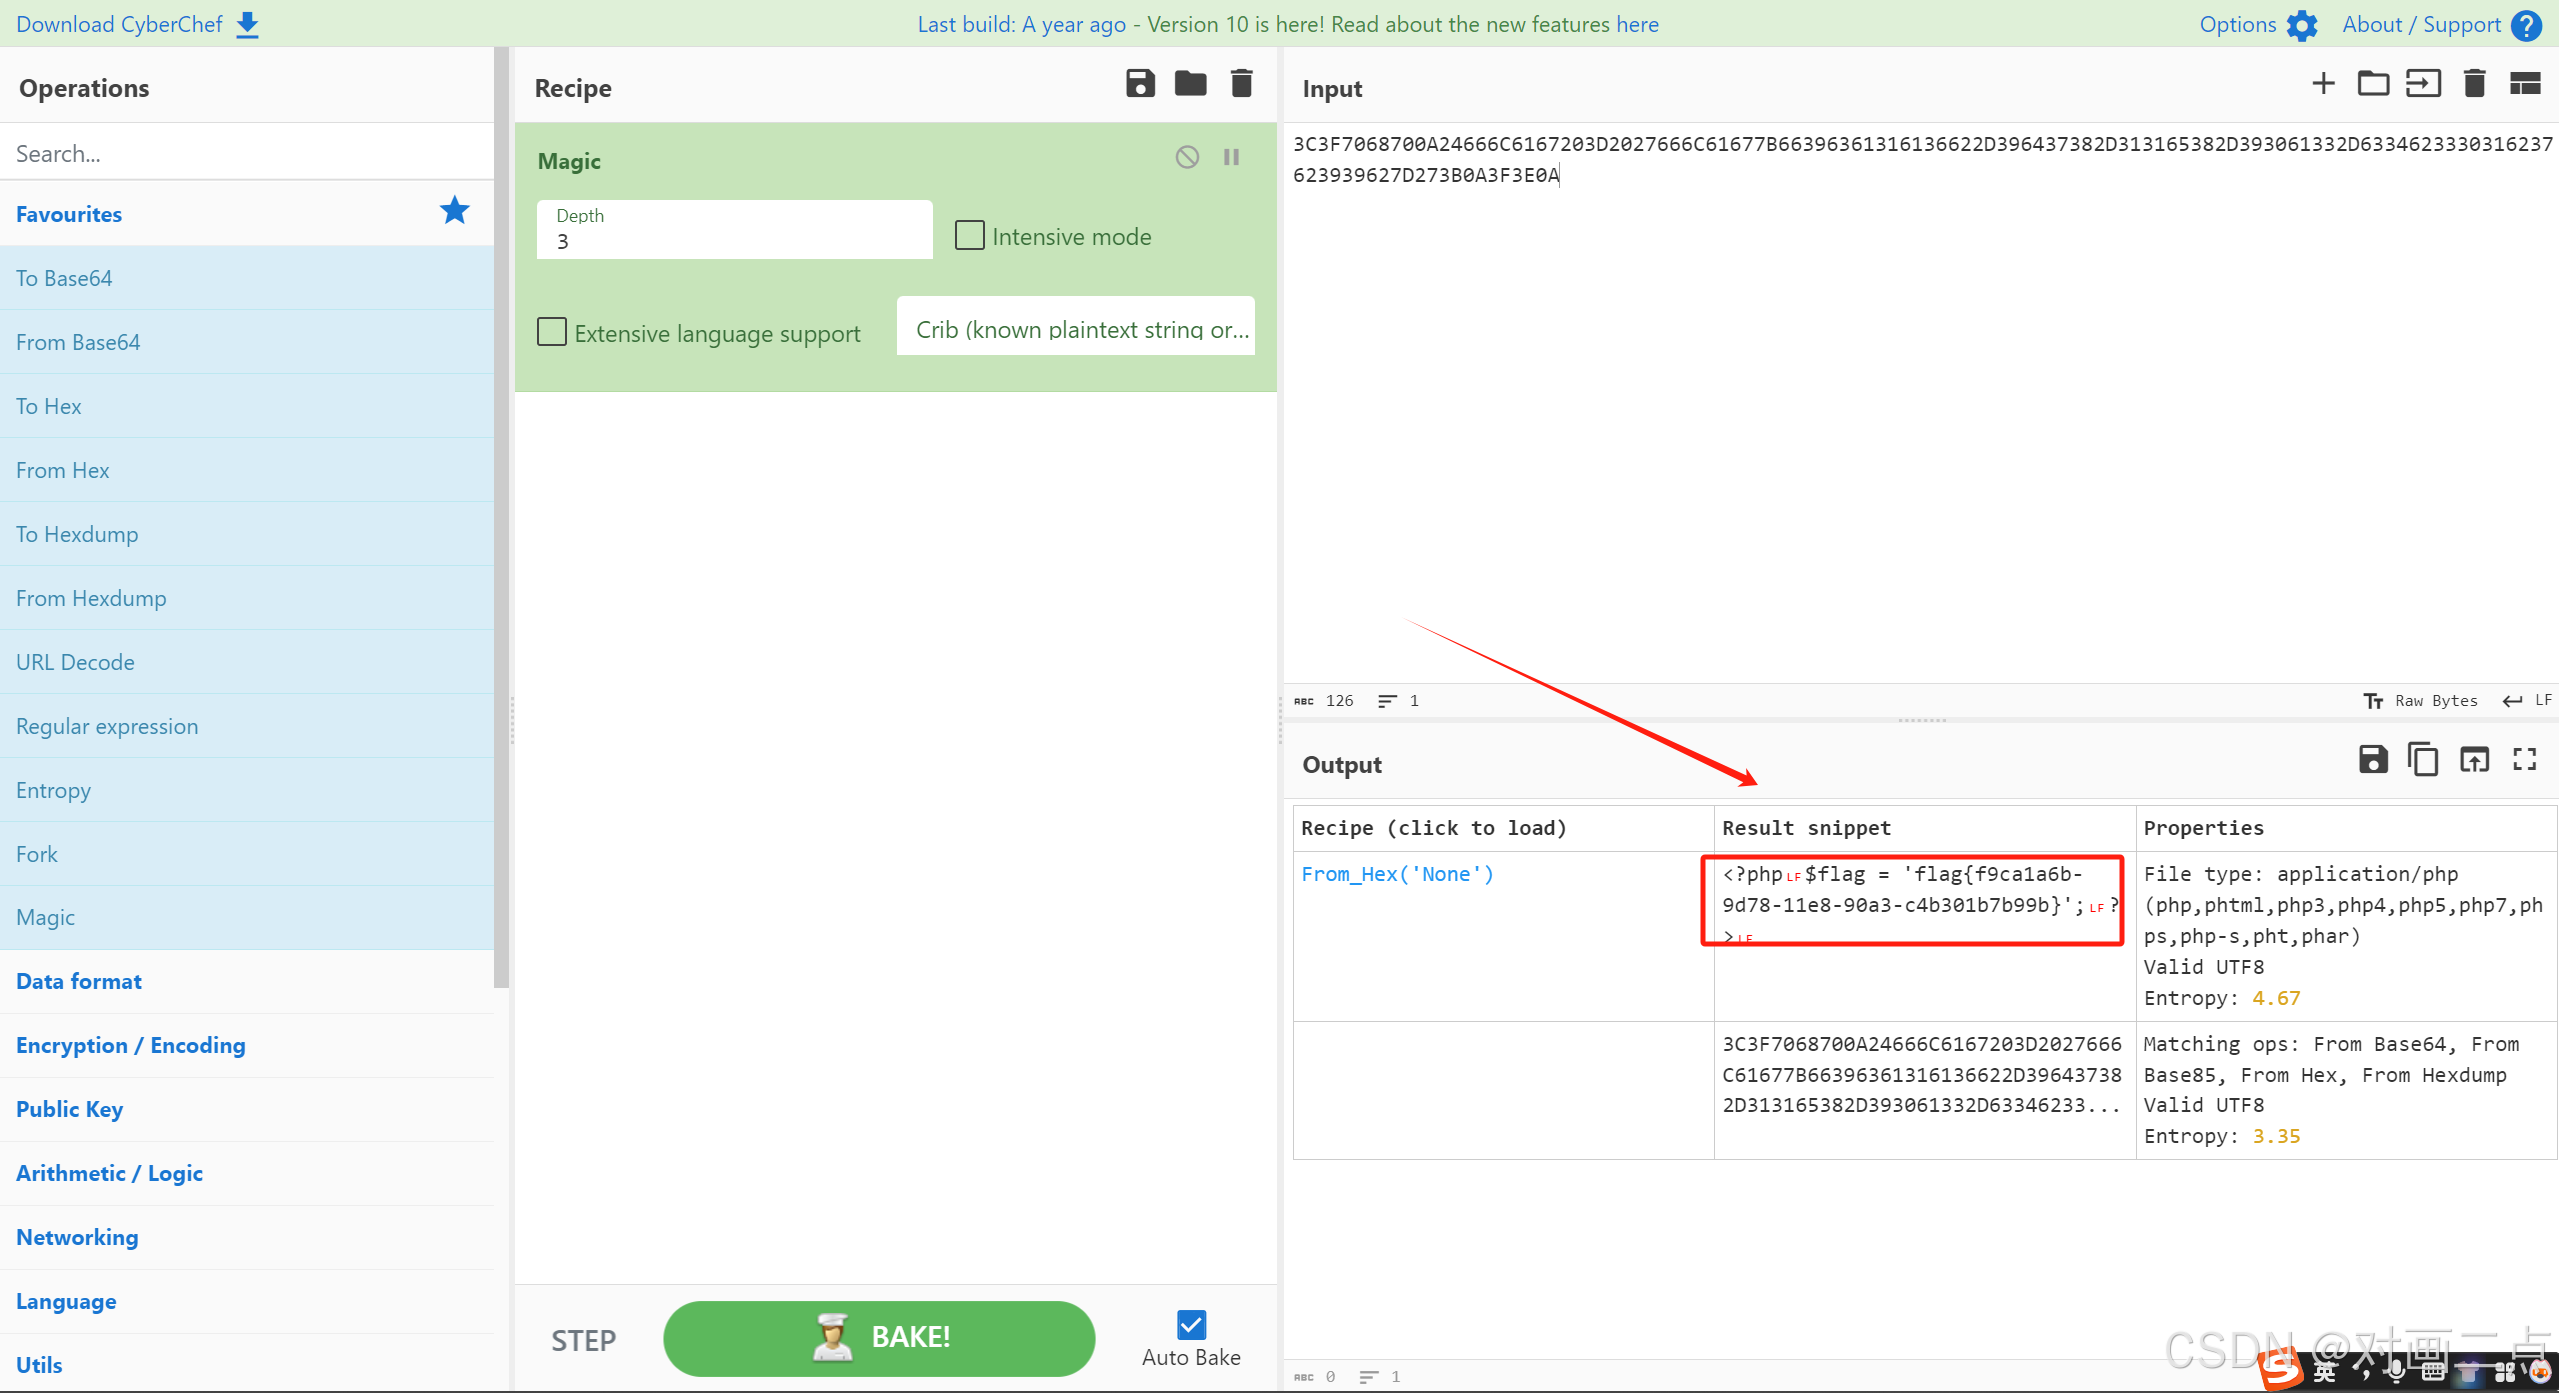Screen dimensions: 2559x1393
Task: Open the About / Support help icon
Action: (2526, 25)
